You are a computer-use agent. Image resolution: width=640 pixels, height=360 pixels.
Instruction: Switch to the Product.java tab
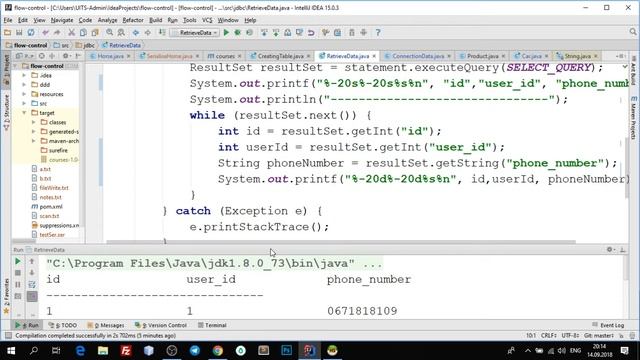pos(482,56)
